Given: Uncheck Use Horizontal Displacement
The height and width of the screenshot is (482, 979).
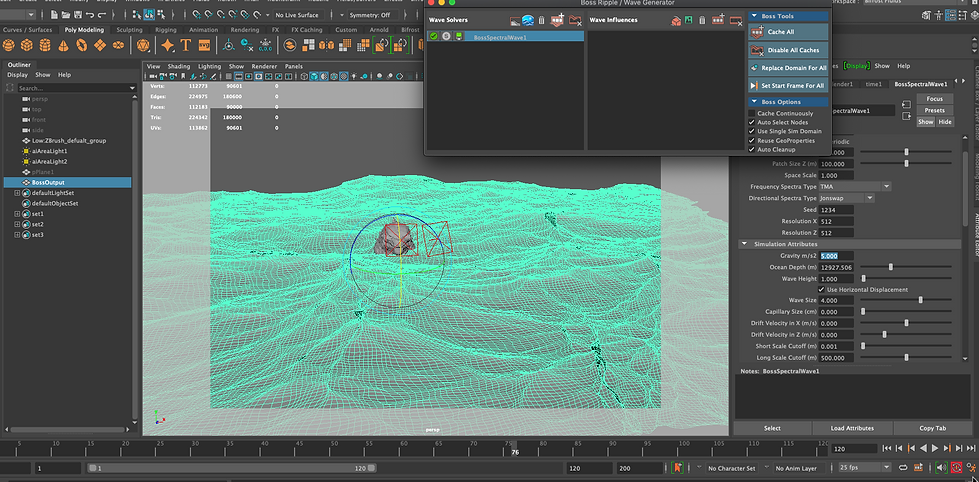Looking at the screenshot, I should click(822, 290).
